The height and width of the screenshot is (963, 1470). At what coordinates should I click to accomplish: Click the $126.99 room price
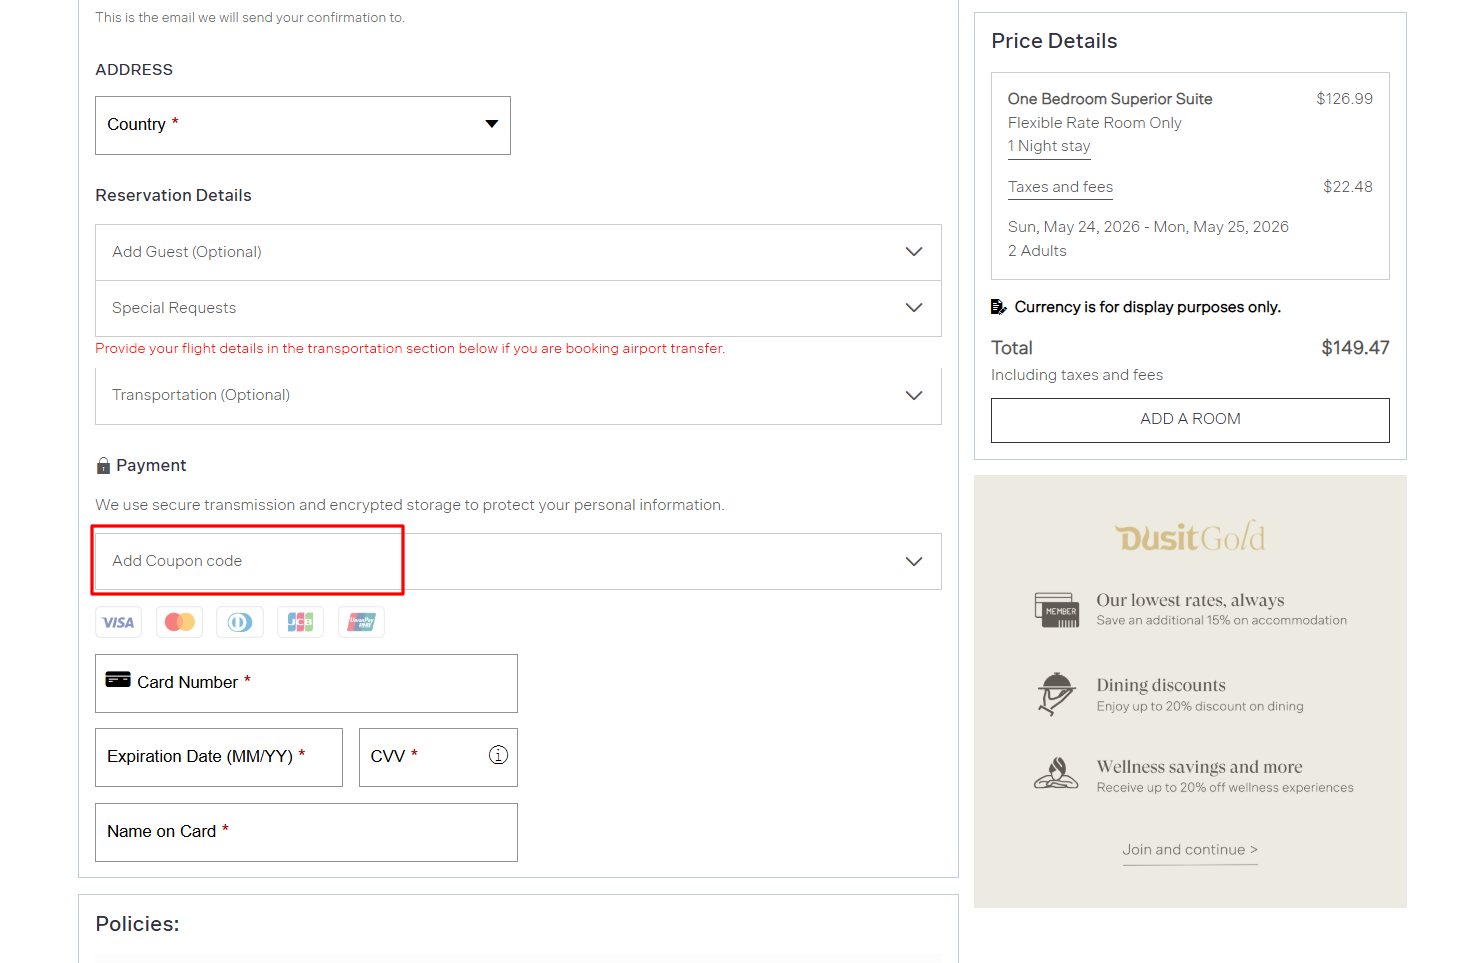tap(1344, 99)
